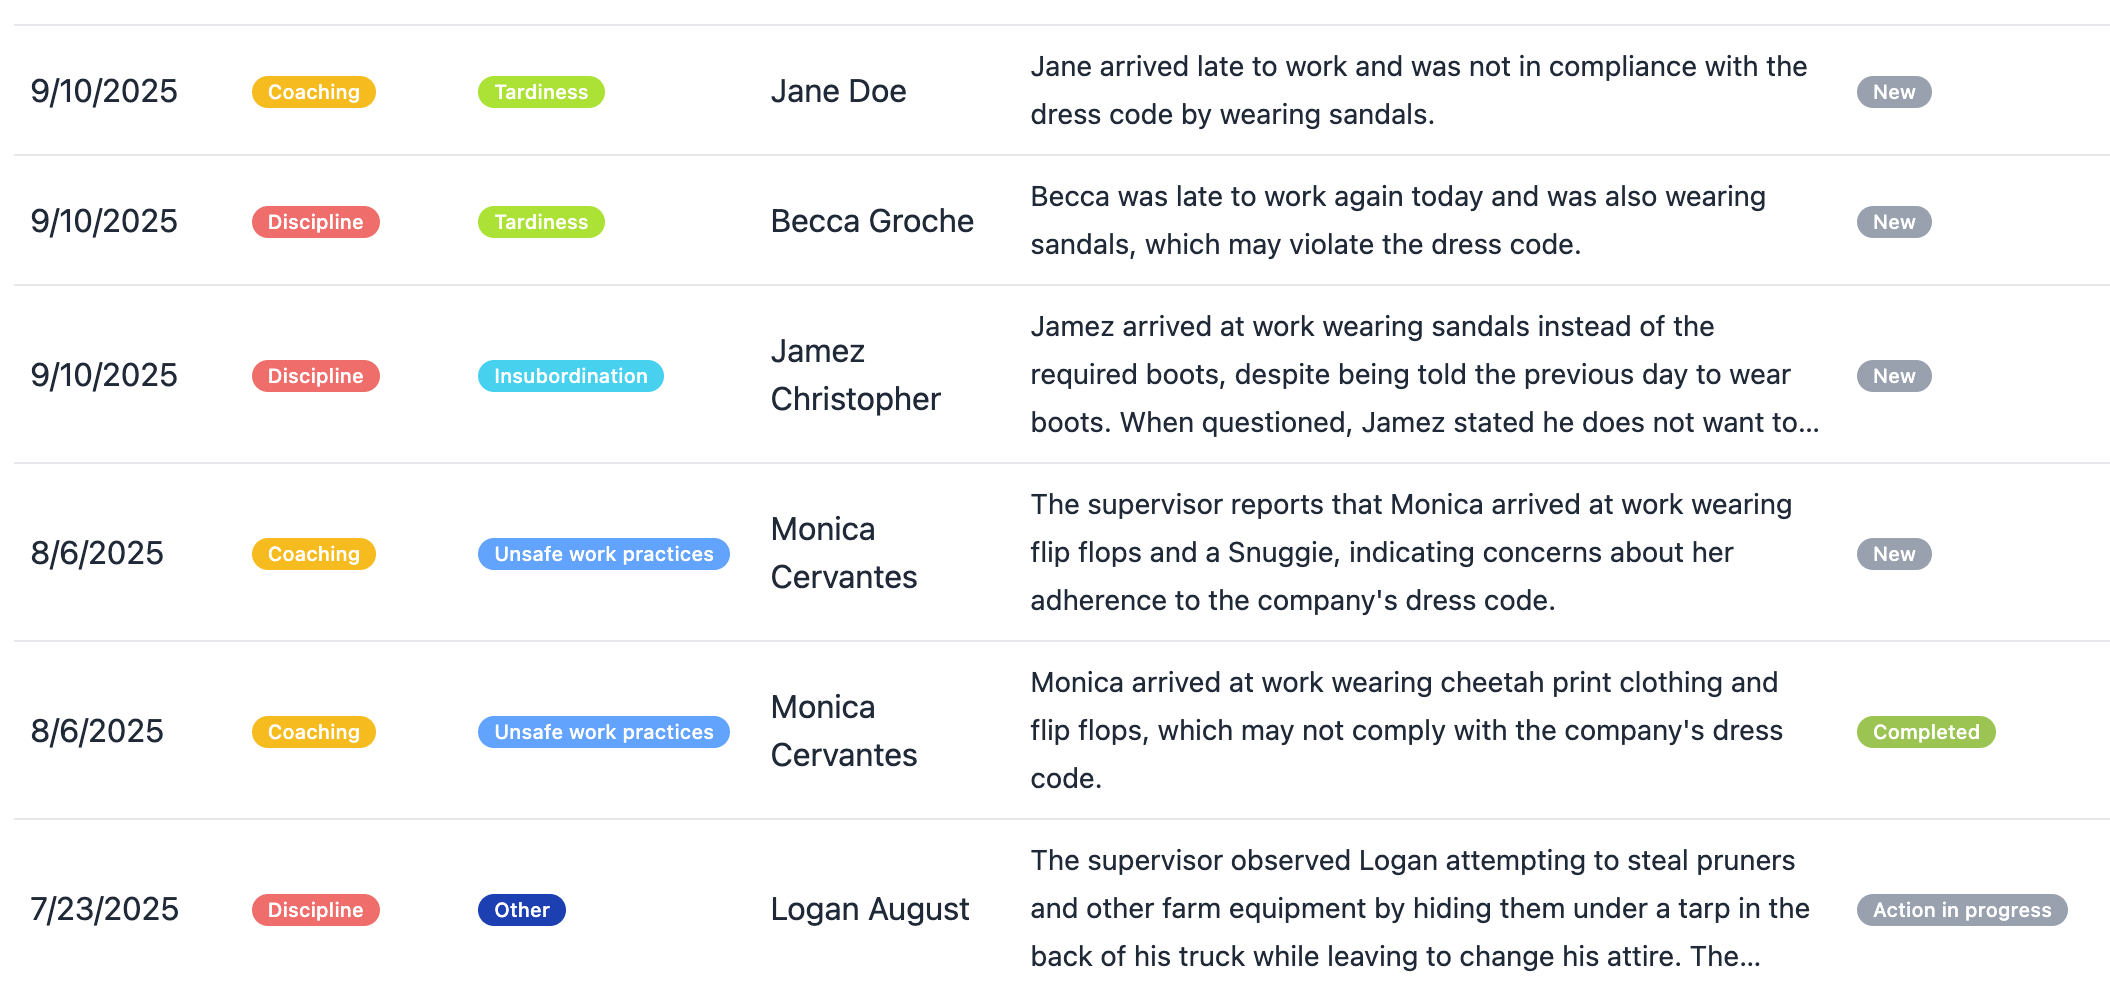Open the Becca Groche employee name
The height and width of the screenshot is (996, 2110).
pyautogui.click(x=871, y=222)
